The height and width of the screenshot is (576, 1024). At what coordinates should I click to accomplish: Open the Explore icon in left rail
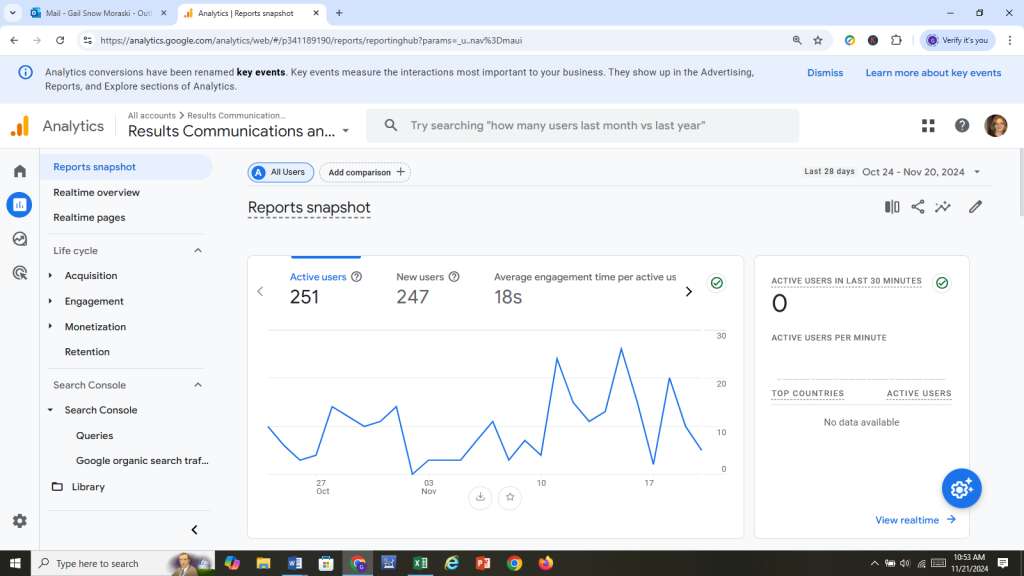click(20, 239)
